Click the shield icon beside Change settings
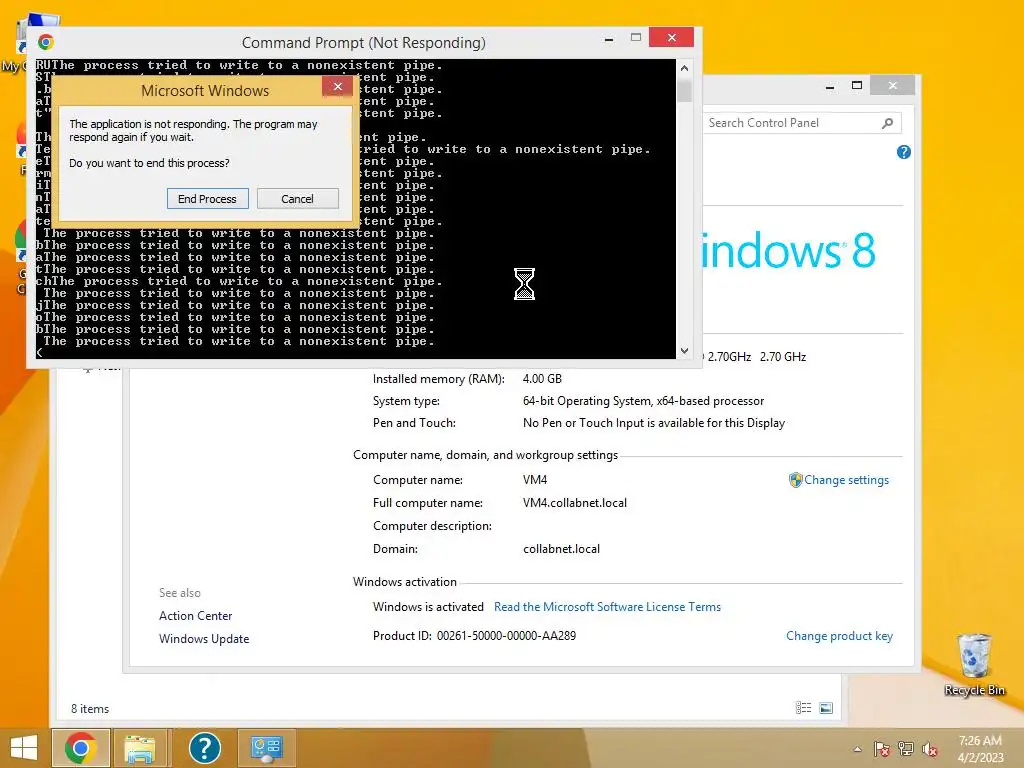 tap(795, 480)
